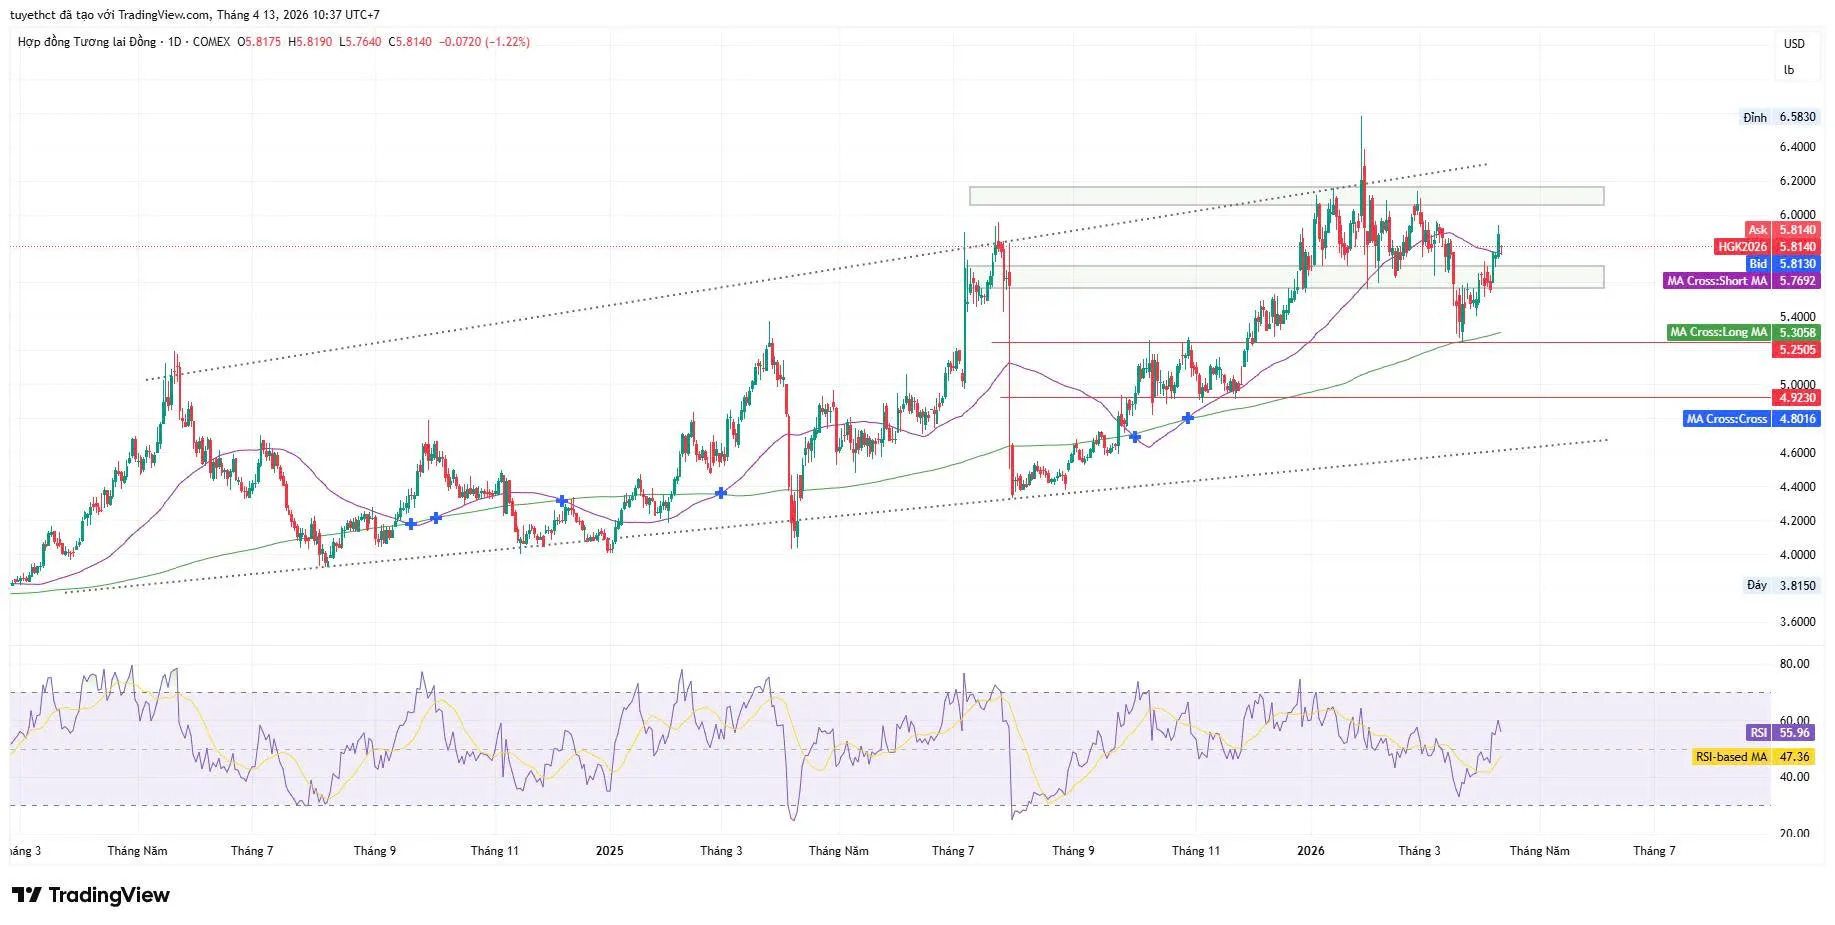The width and height of the screenshot is (1835, 925).
Task: Click the leftmost blue MA cross marker
Action: [x=411, y=524]
